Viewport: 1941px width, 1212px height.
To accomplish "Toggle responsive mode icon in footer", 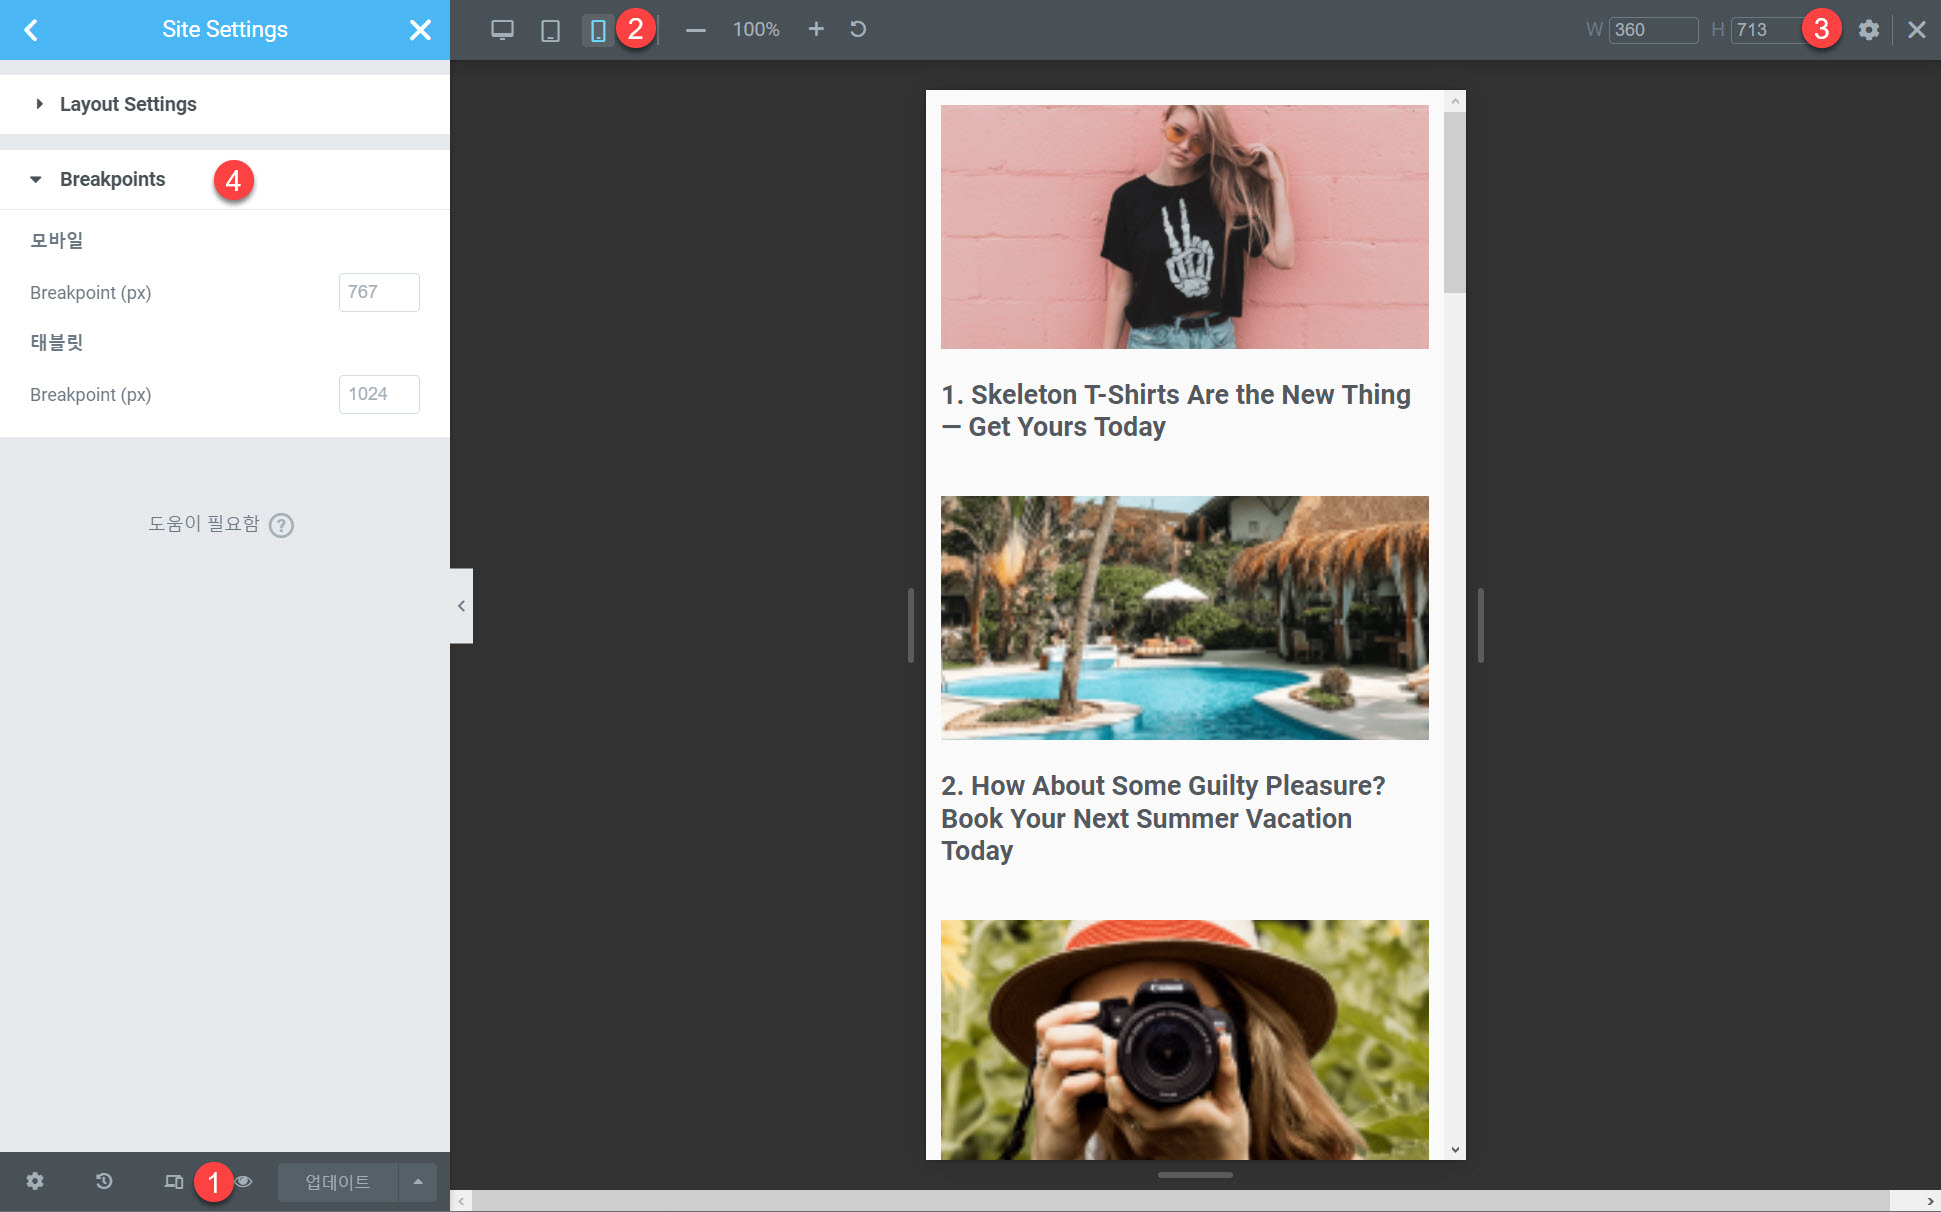I will pyautogui.click(x=174, y=1181).
